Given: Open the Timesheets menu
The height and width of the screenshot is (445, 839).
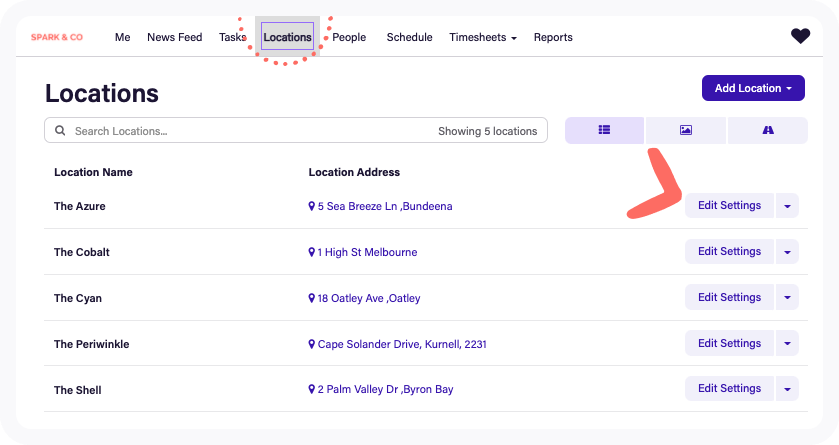Looking at the screenshot, I should click(x=483, y=37).
